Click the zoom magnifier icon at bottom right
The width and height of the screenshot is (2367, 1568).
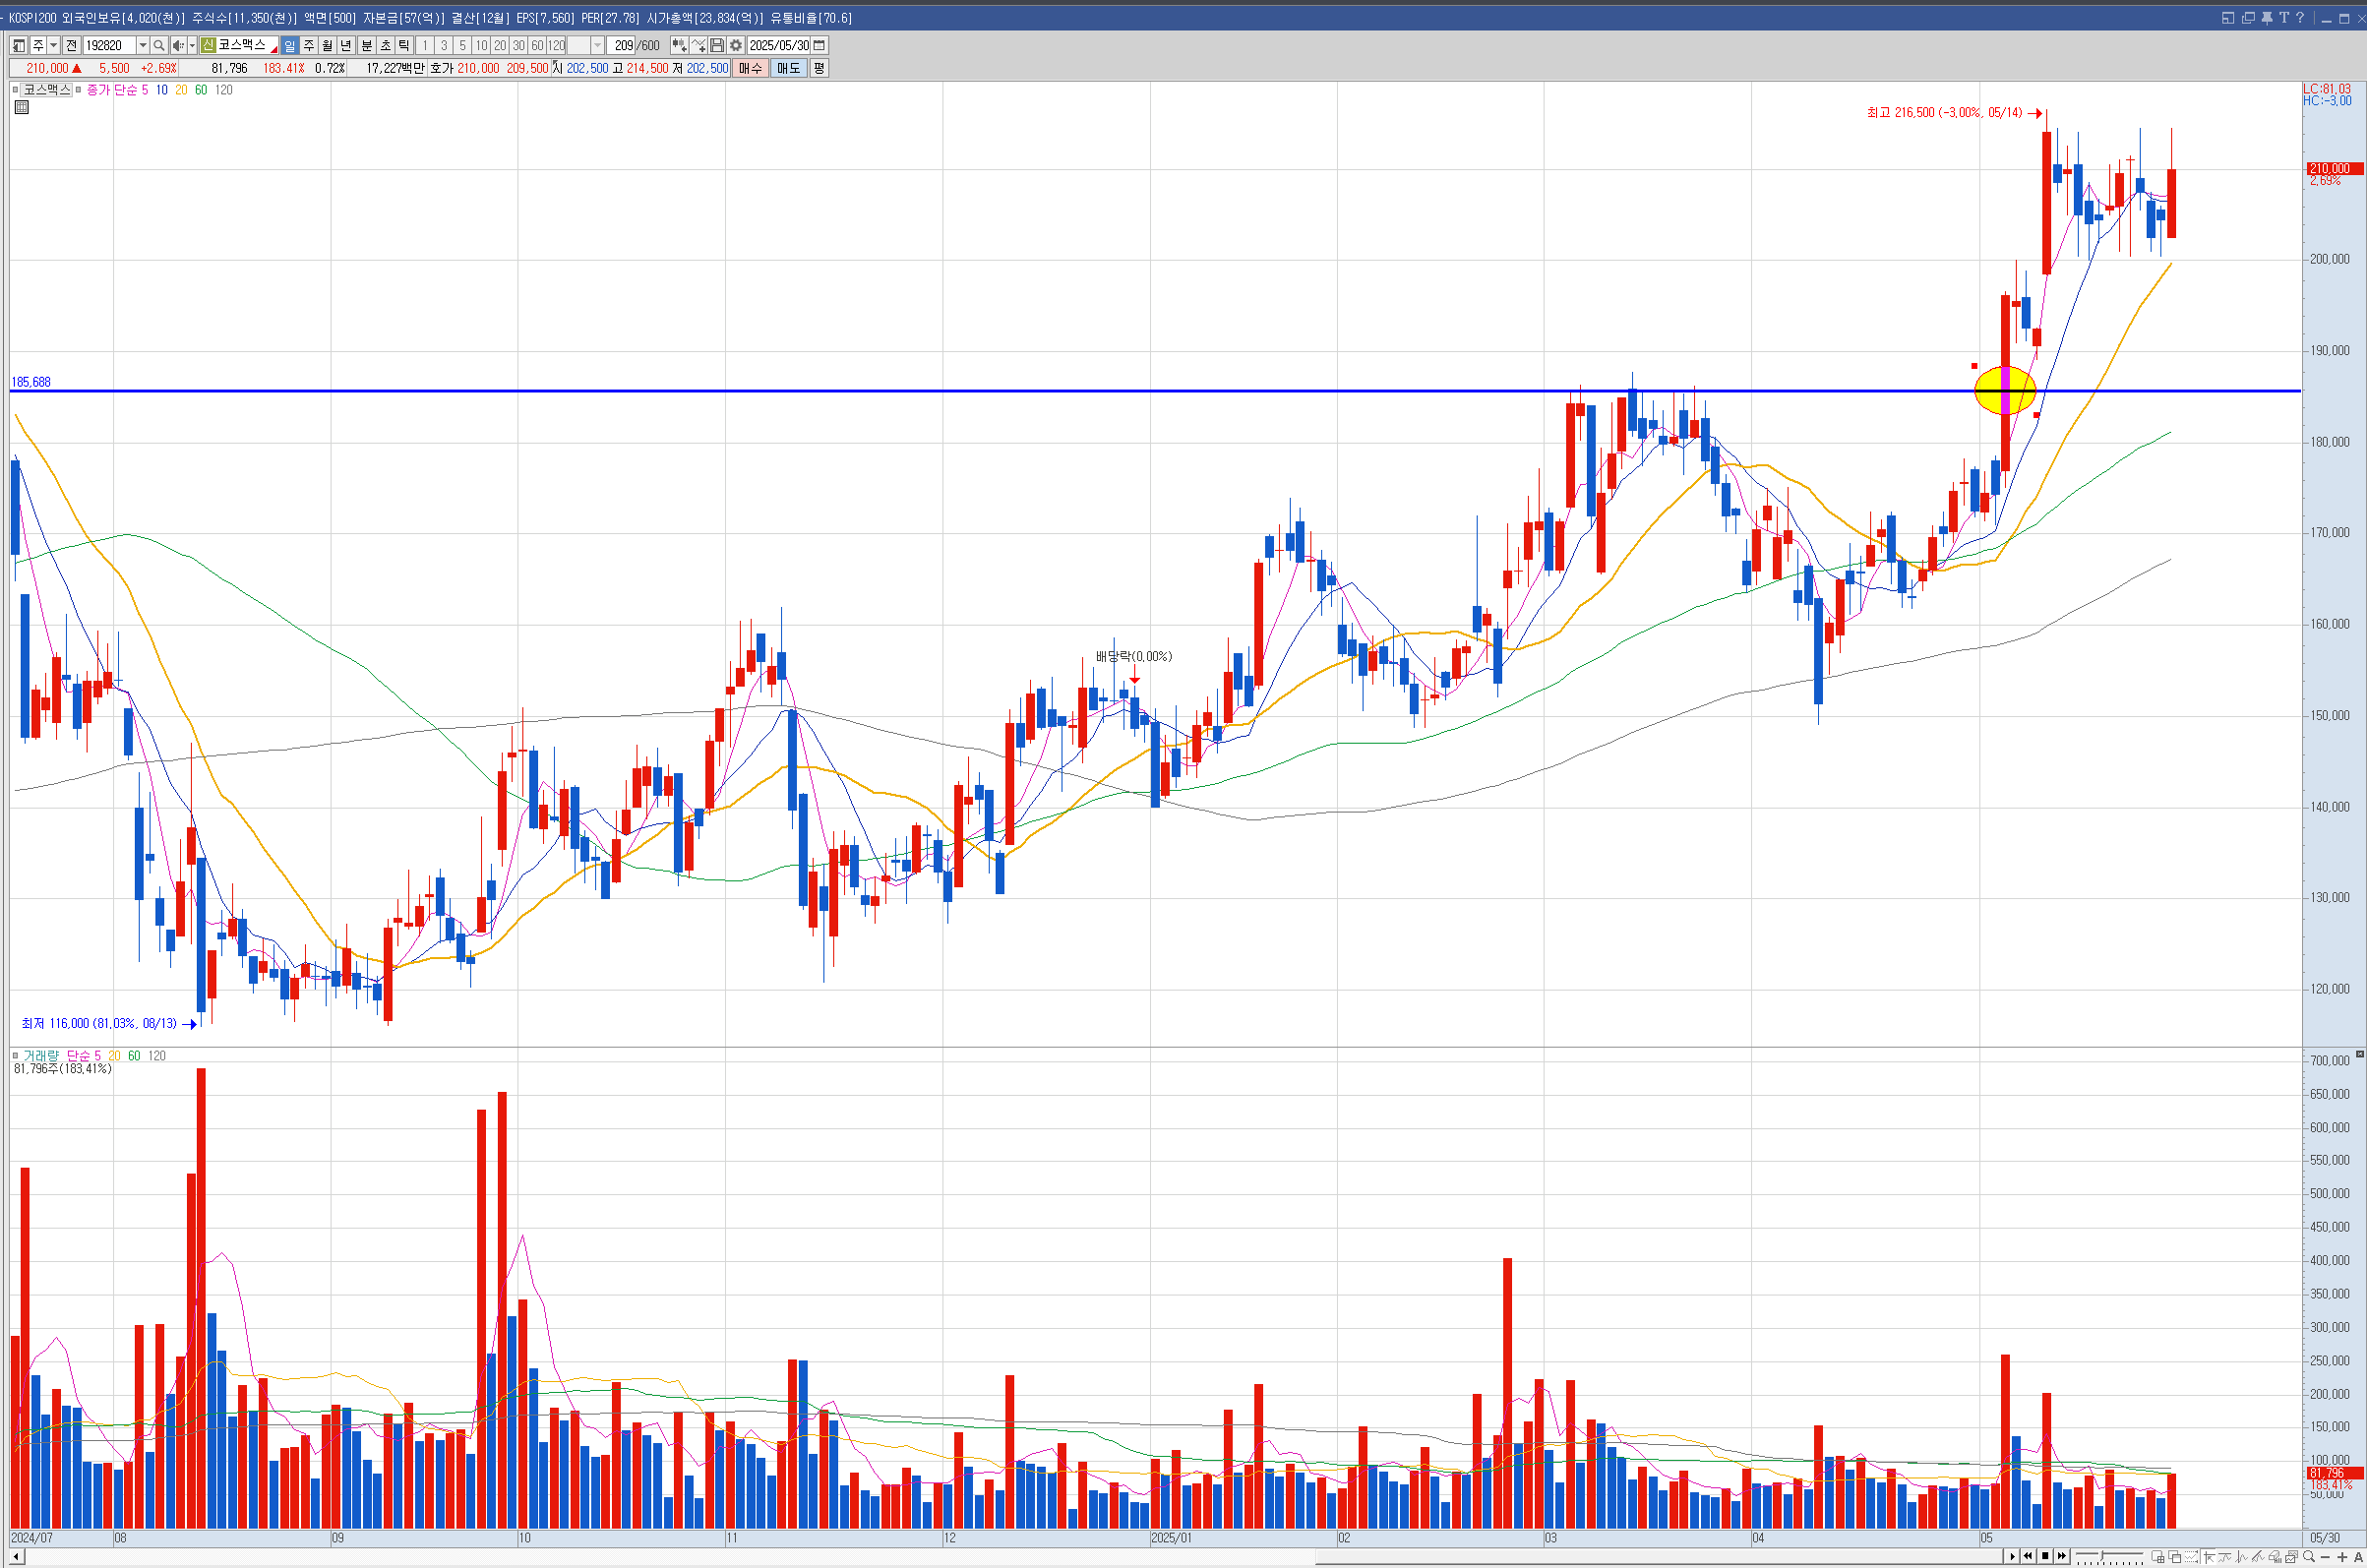(x=2309, y=1557)
